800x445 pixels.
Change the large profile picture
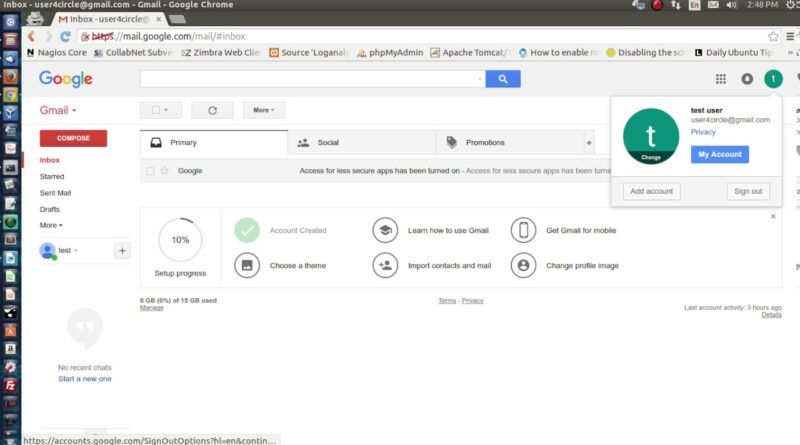tap(651, 136)
